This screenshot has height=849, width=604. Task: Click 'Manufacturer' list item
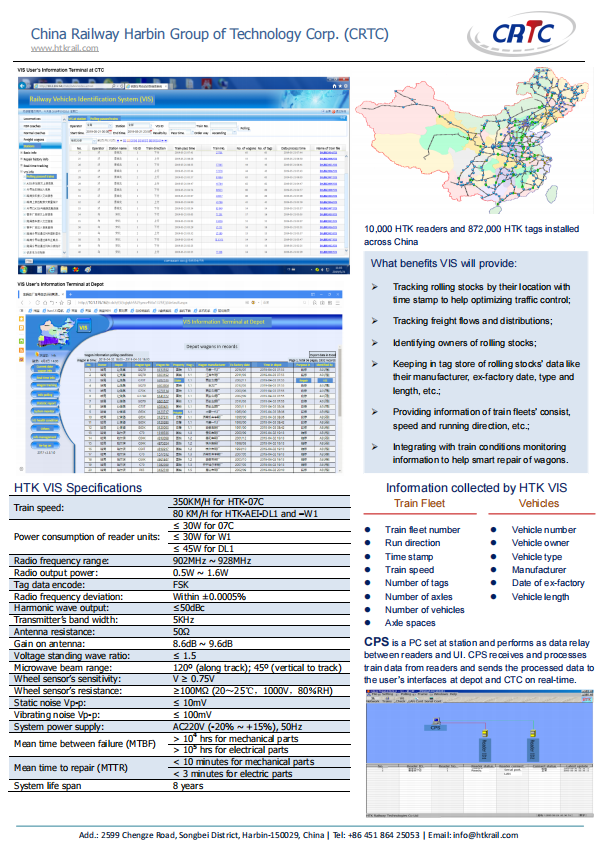tap(539, 570)
